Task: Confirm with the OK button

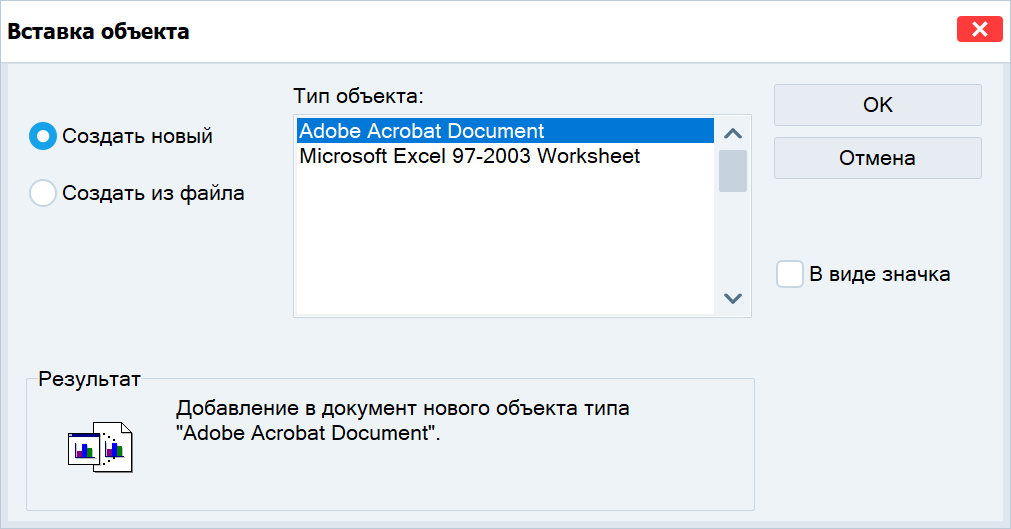Action: point(877,105)
